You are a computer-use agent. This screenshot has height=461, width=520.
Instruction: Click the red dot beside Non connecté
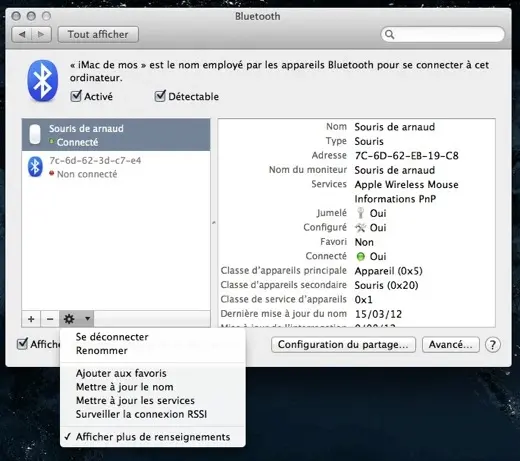point(51,173)
